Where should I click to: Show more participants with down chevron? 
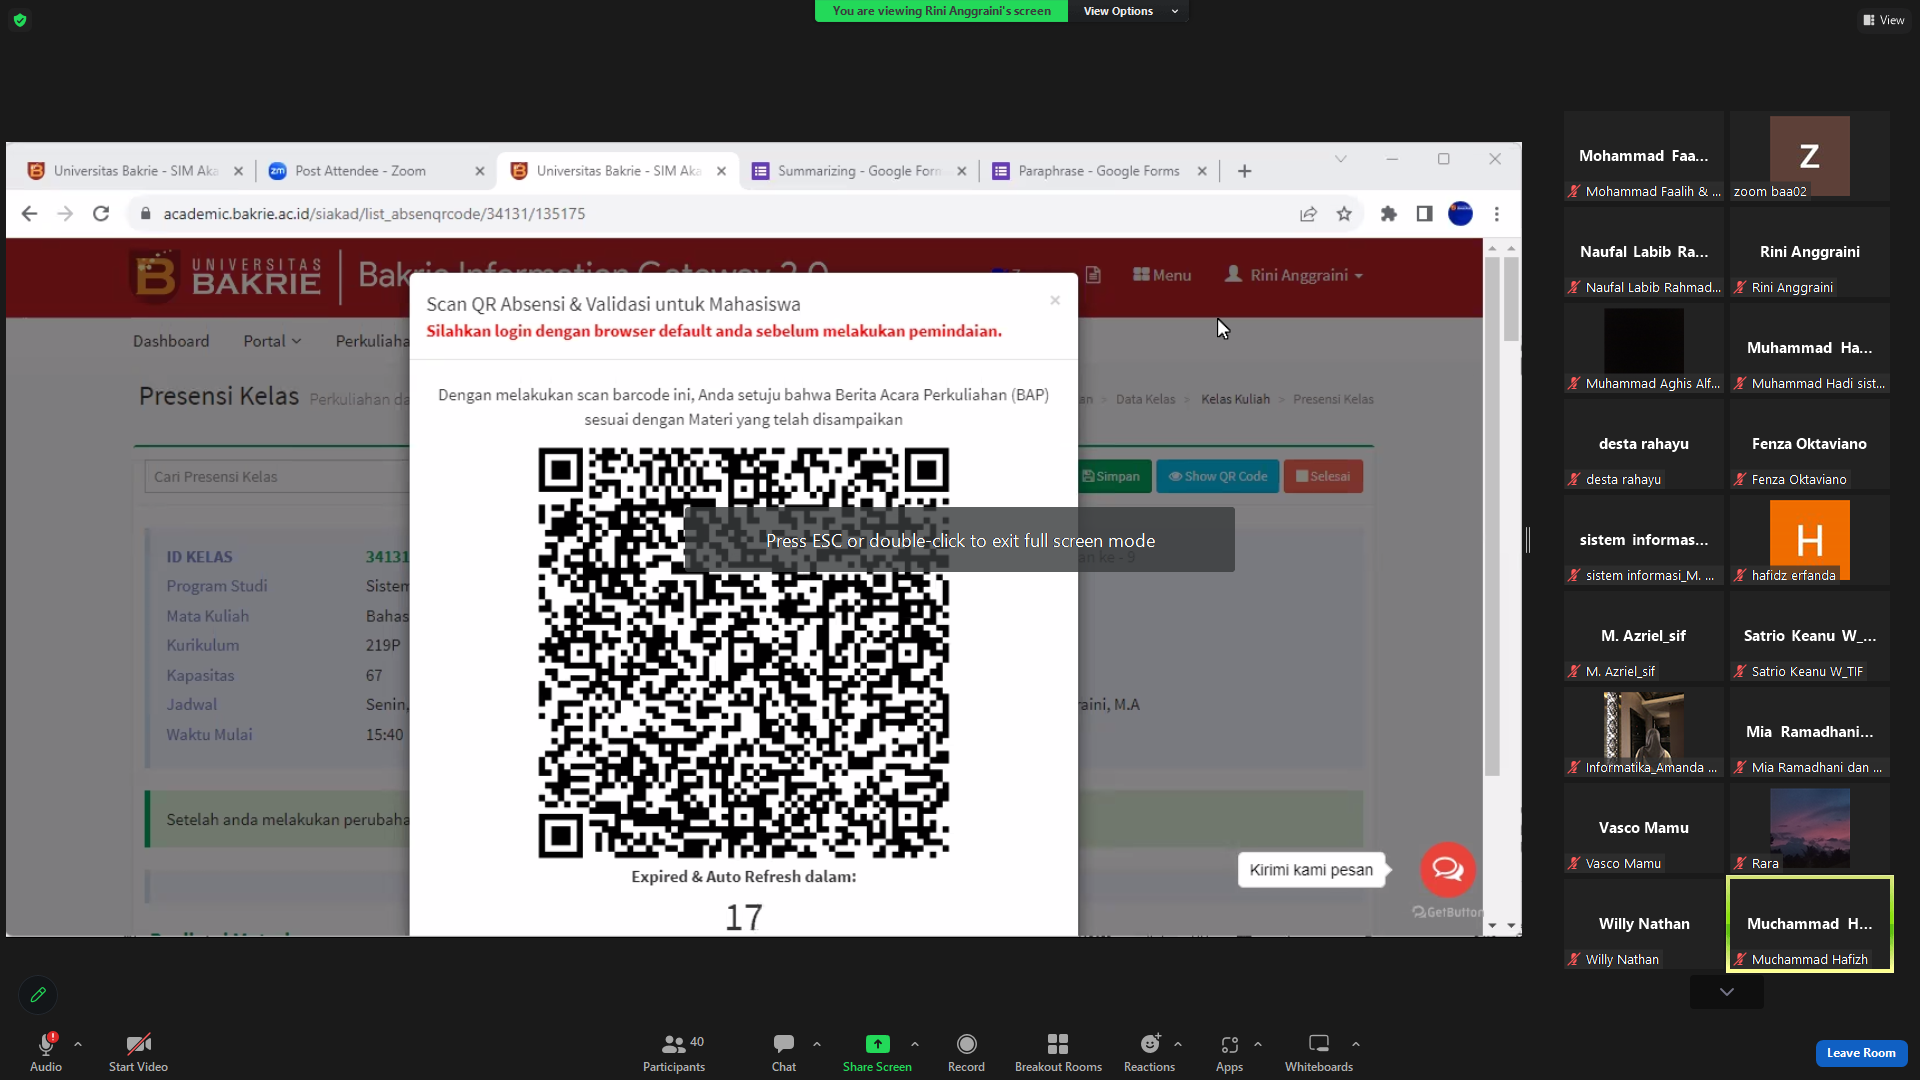click(x=1727, y=992)
